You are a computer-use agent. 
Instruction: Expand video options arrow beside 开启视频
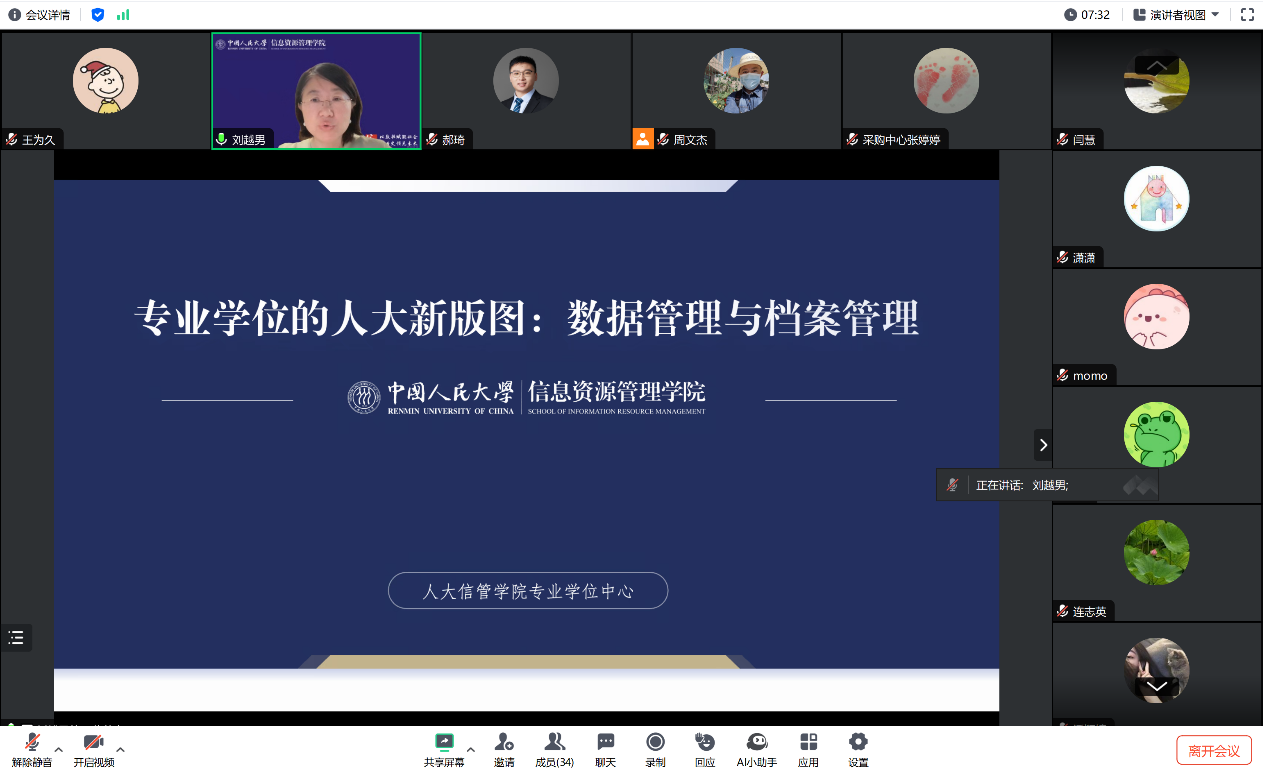coord(120,749)
